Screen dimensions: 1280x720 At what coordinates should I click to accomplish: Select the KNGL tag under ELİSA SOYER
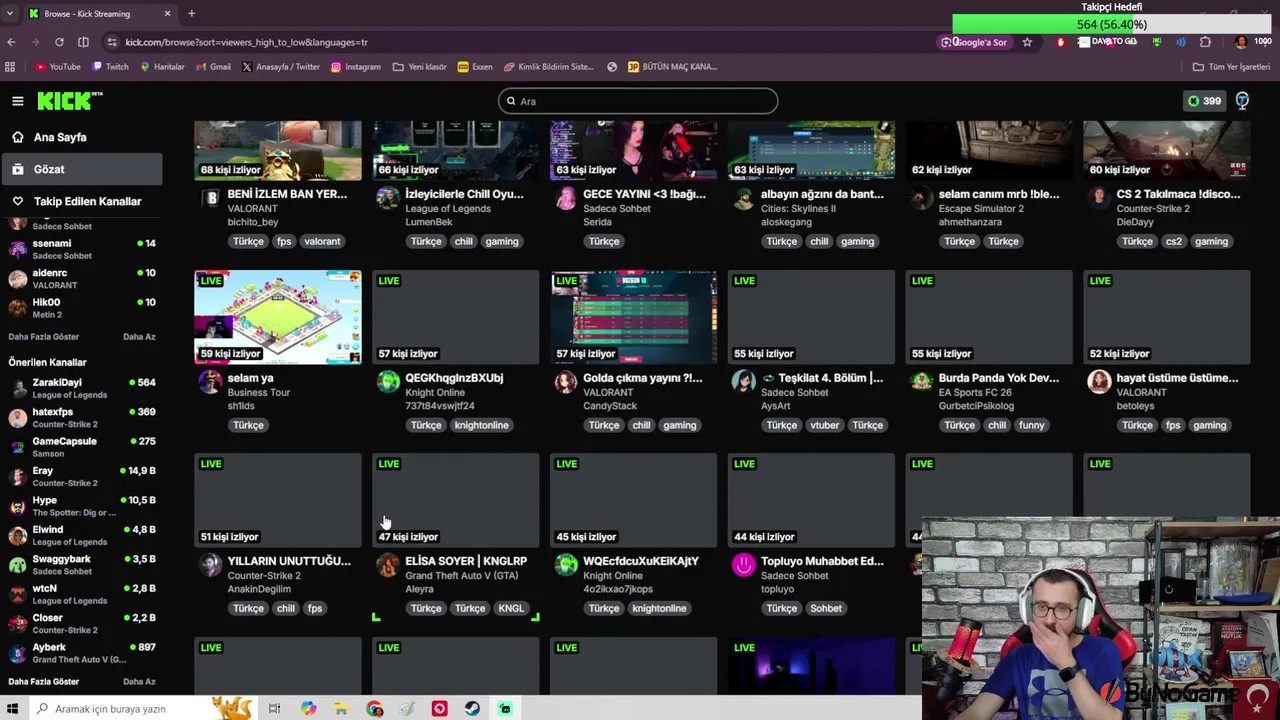(x=511, y=608)
